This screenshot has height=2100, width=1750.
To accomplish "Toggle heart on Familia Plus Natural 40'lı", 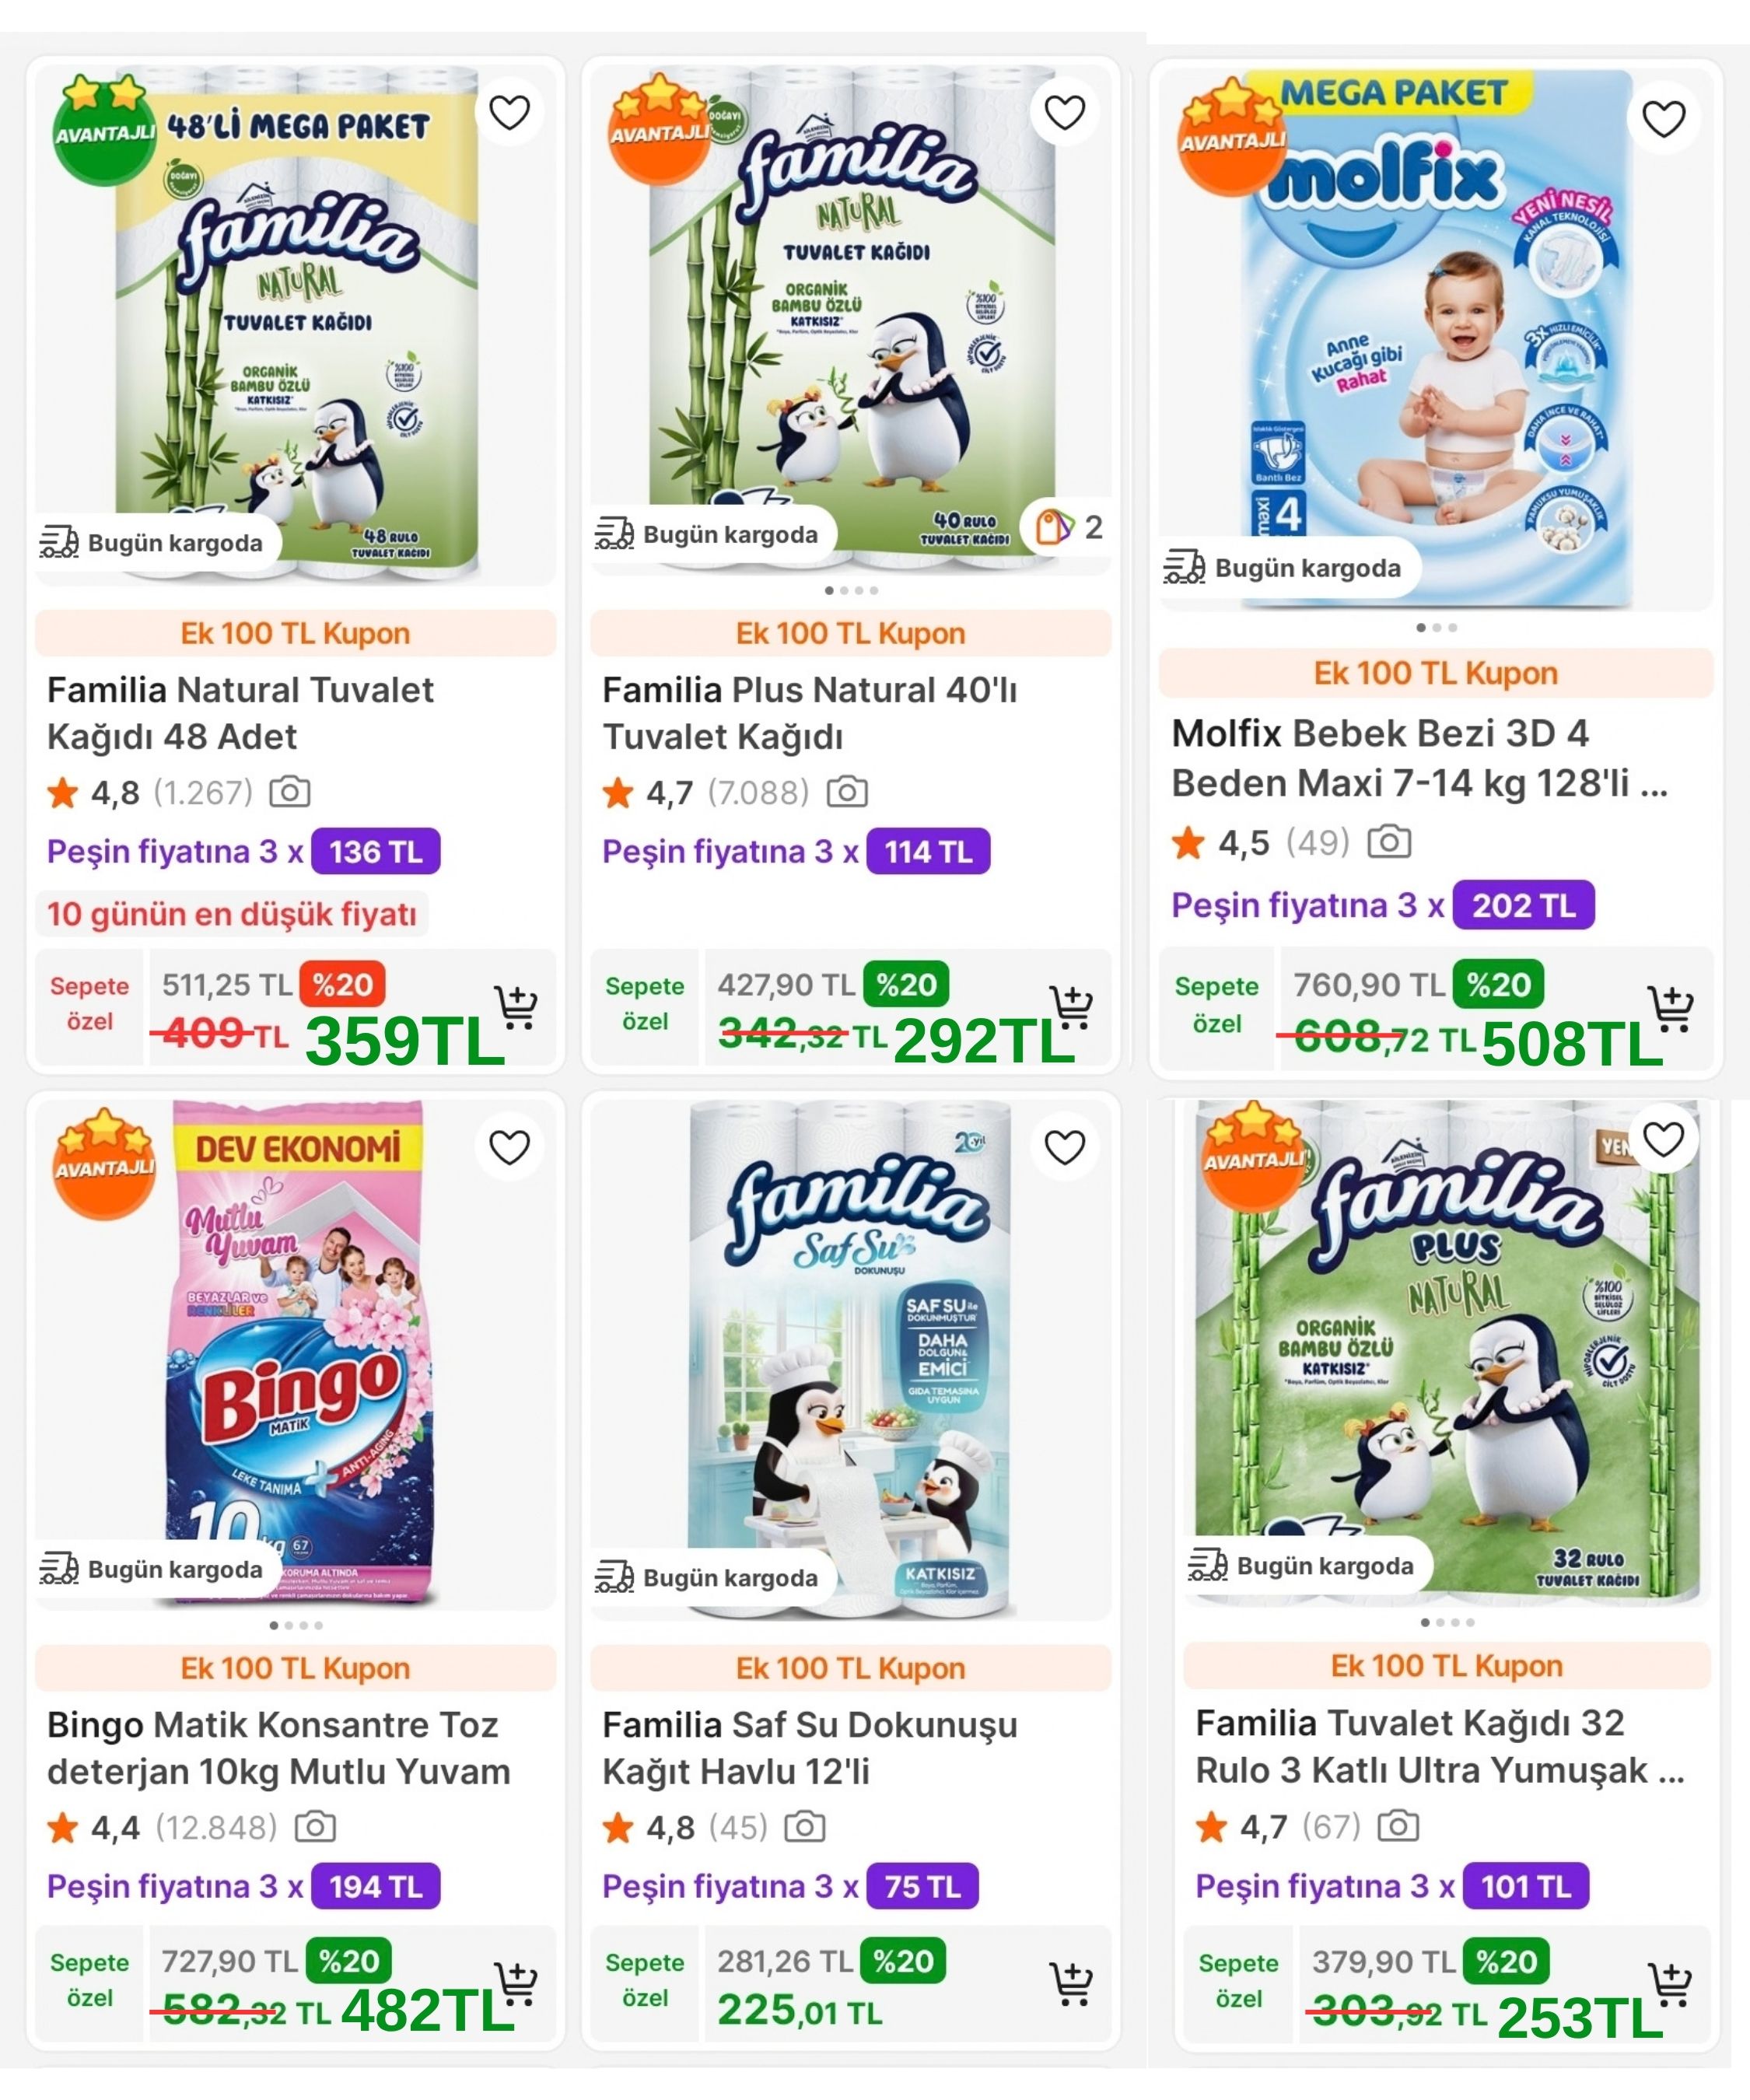I will pos(1064,112).
